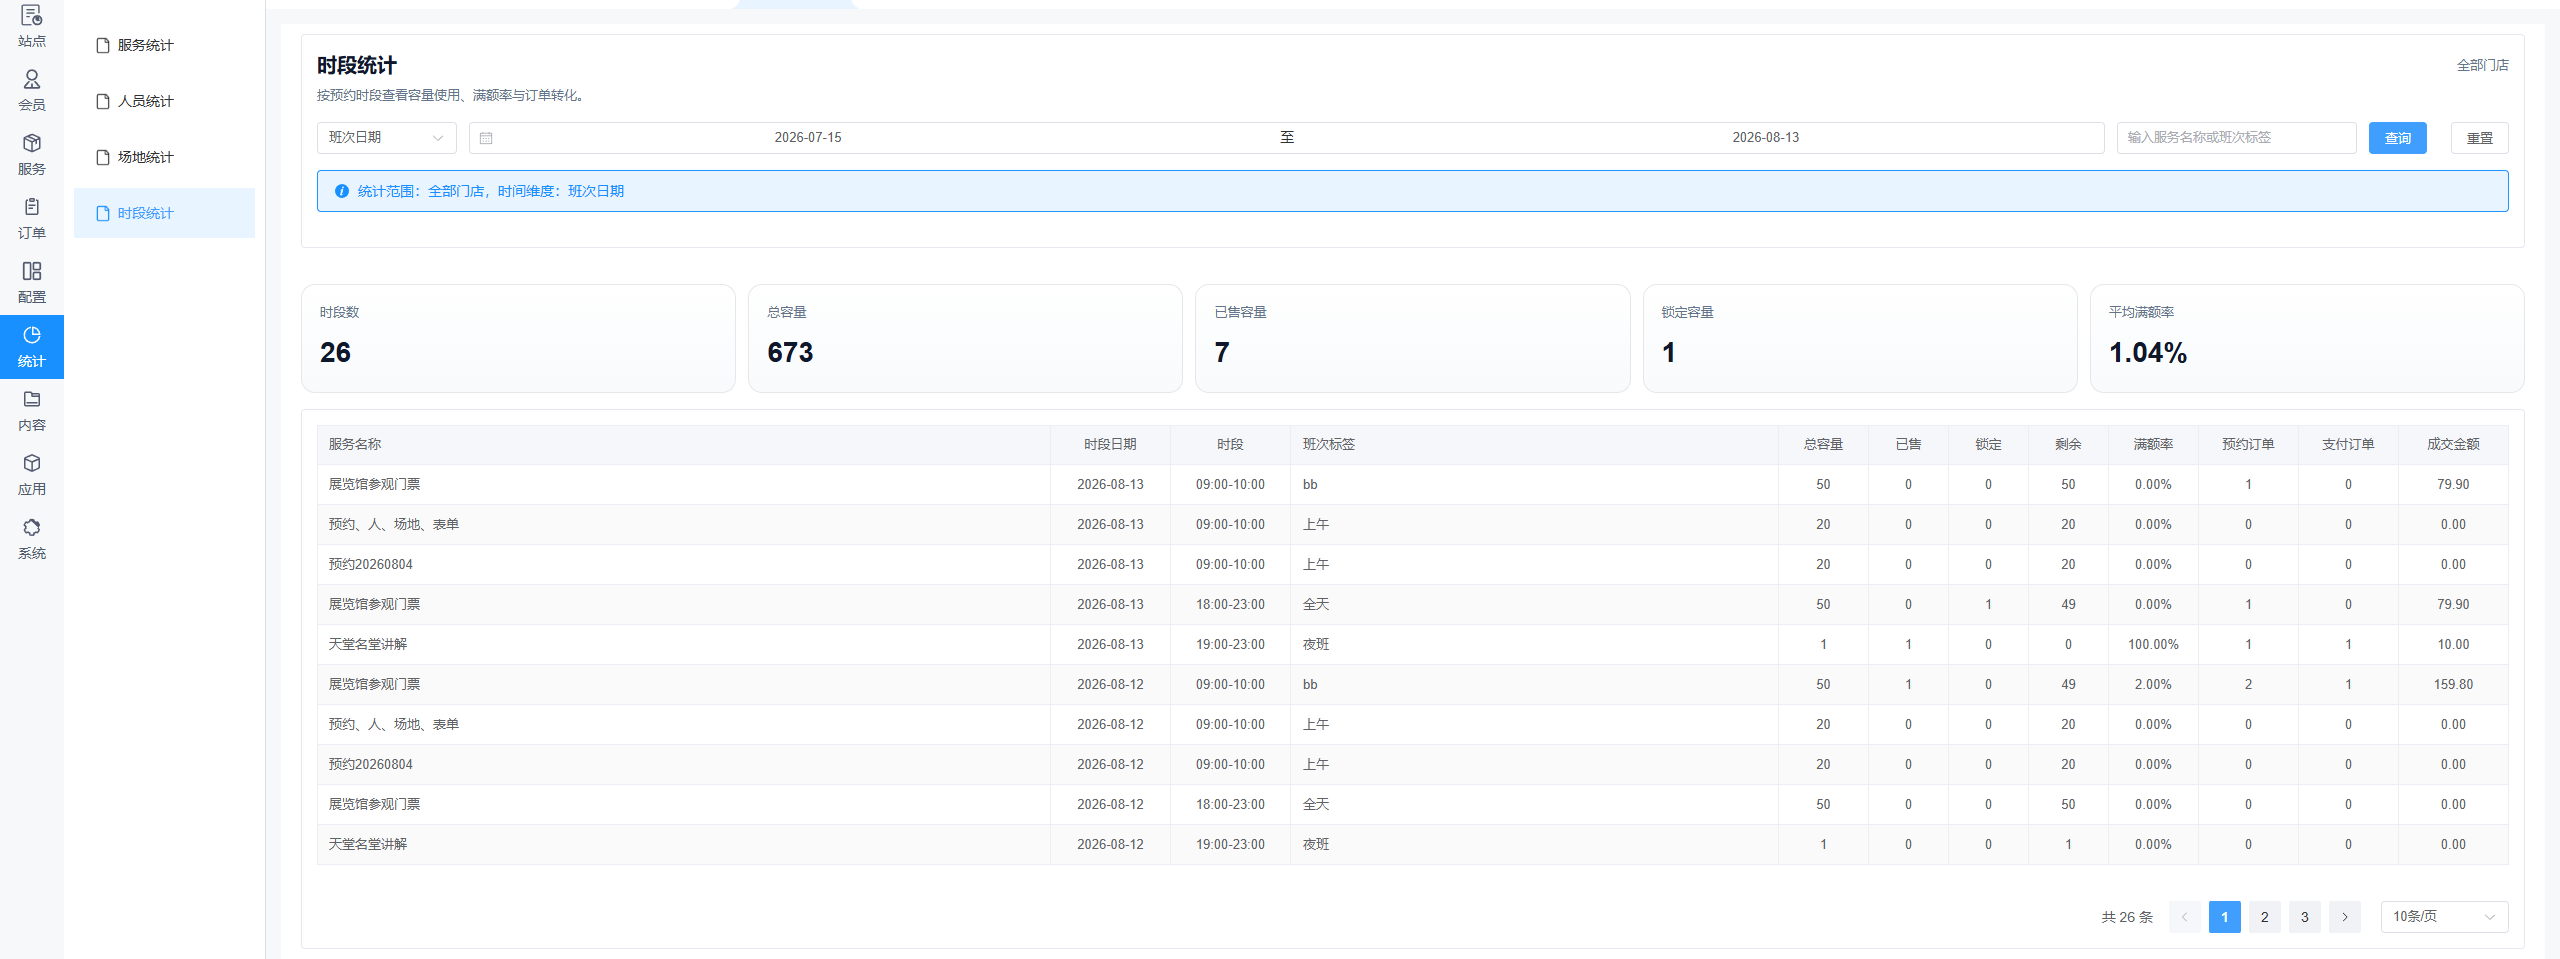Click the document icon beside 时段统计
This screenshot has height=959, width=2560.
tap(103, 213)
